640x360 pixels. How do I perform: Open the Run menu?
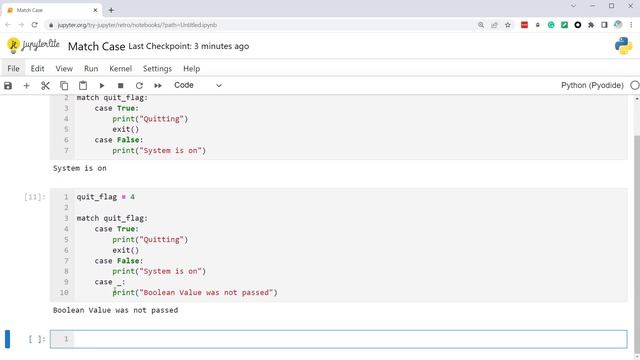click(x=91, y=69)
